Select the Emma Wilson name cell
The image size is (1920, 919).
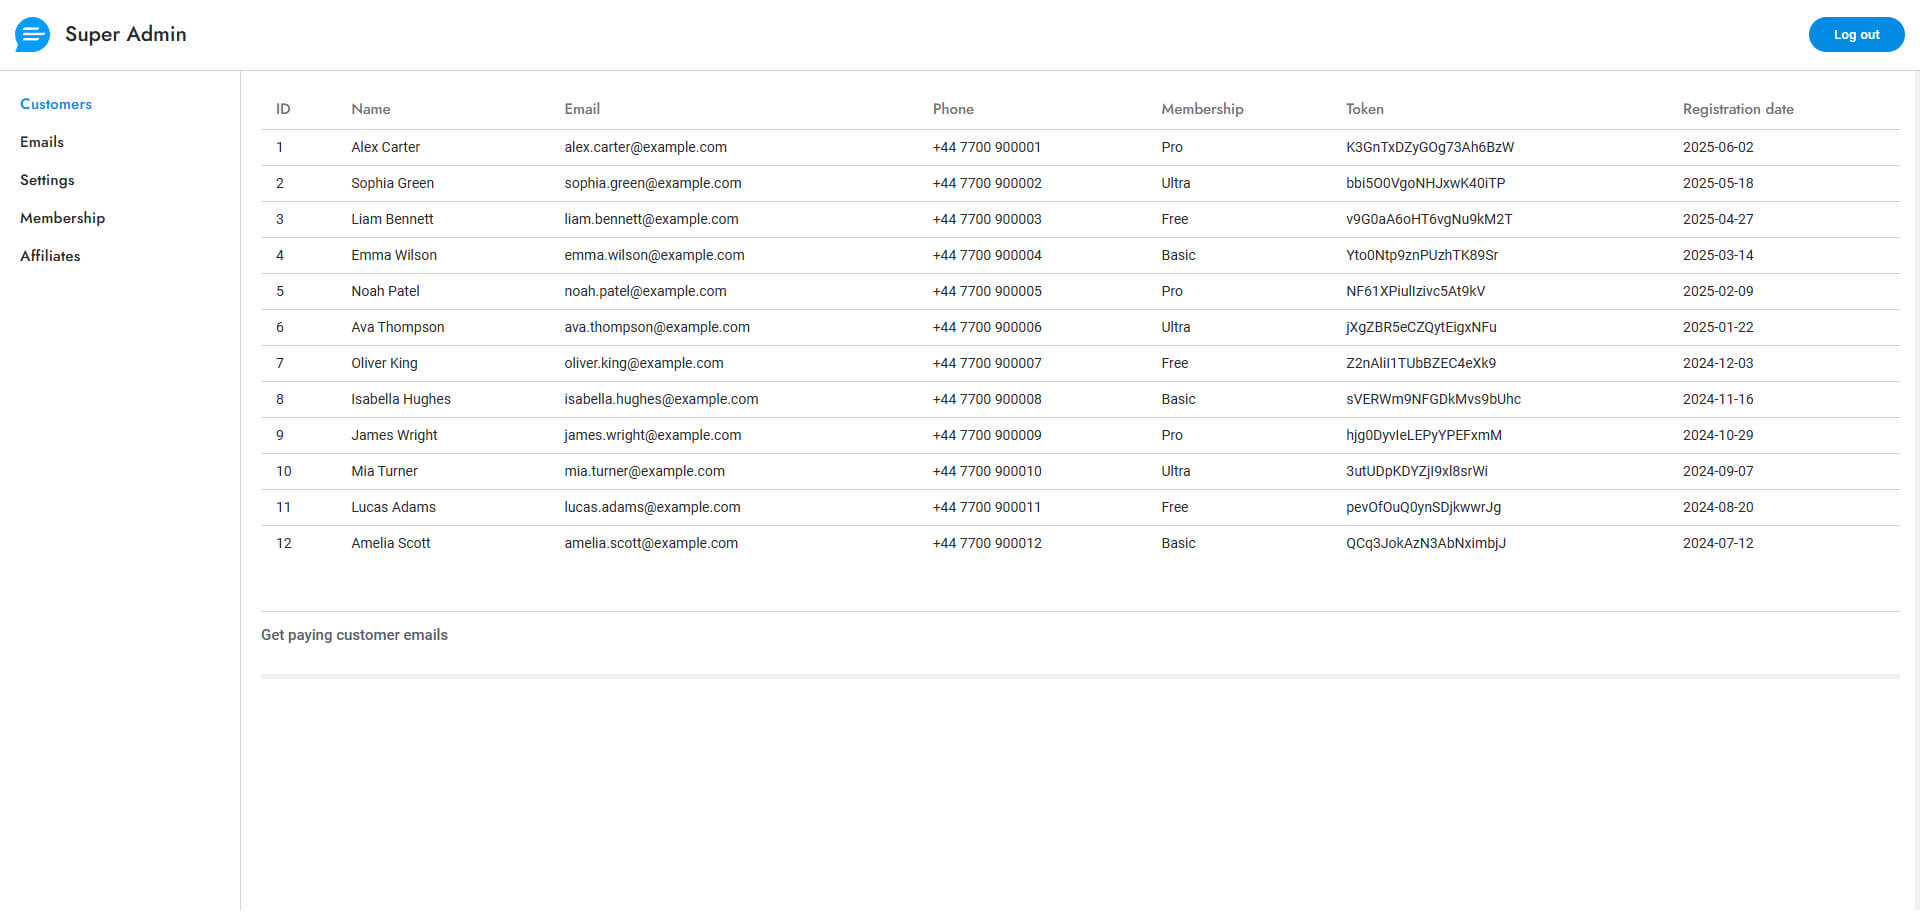pos(394,255)
